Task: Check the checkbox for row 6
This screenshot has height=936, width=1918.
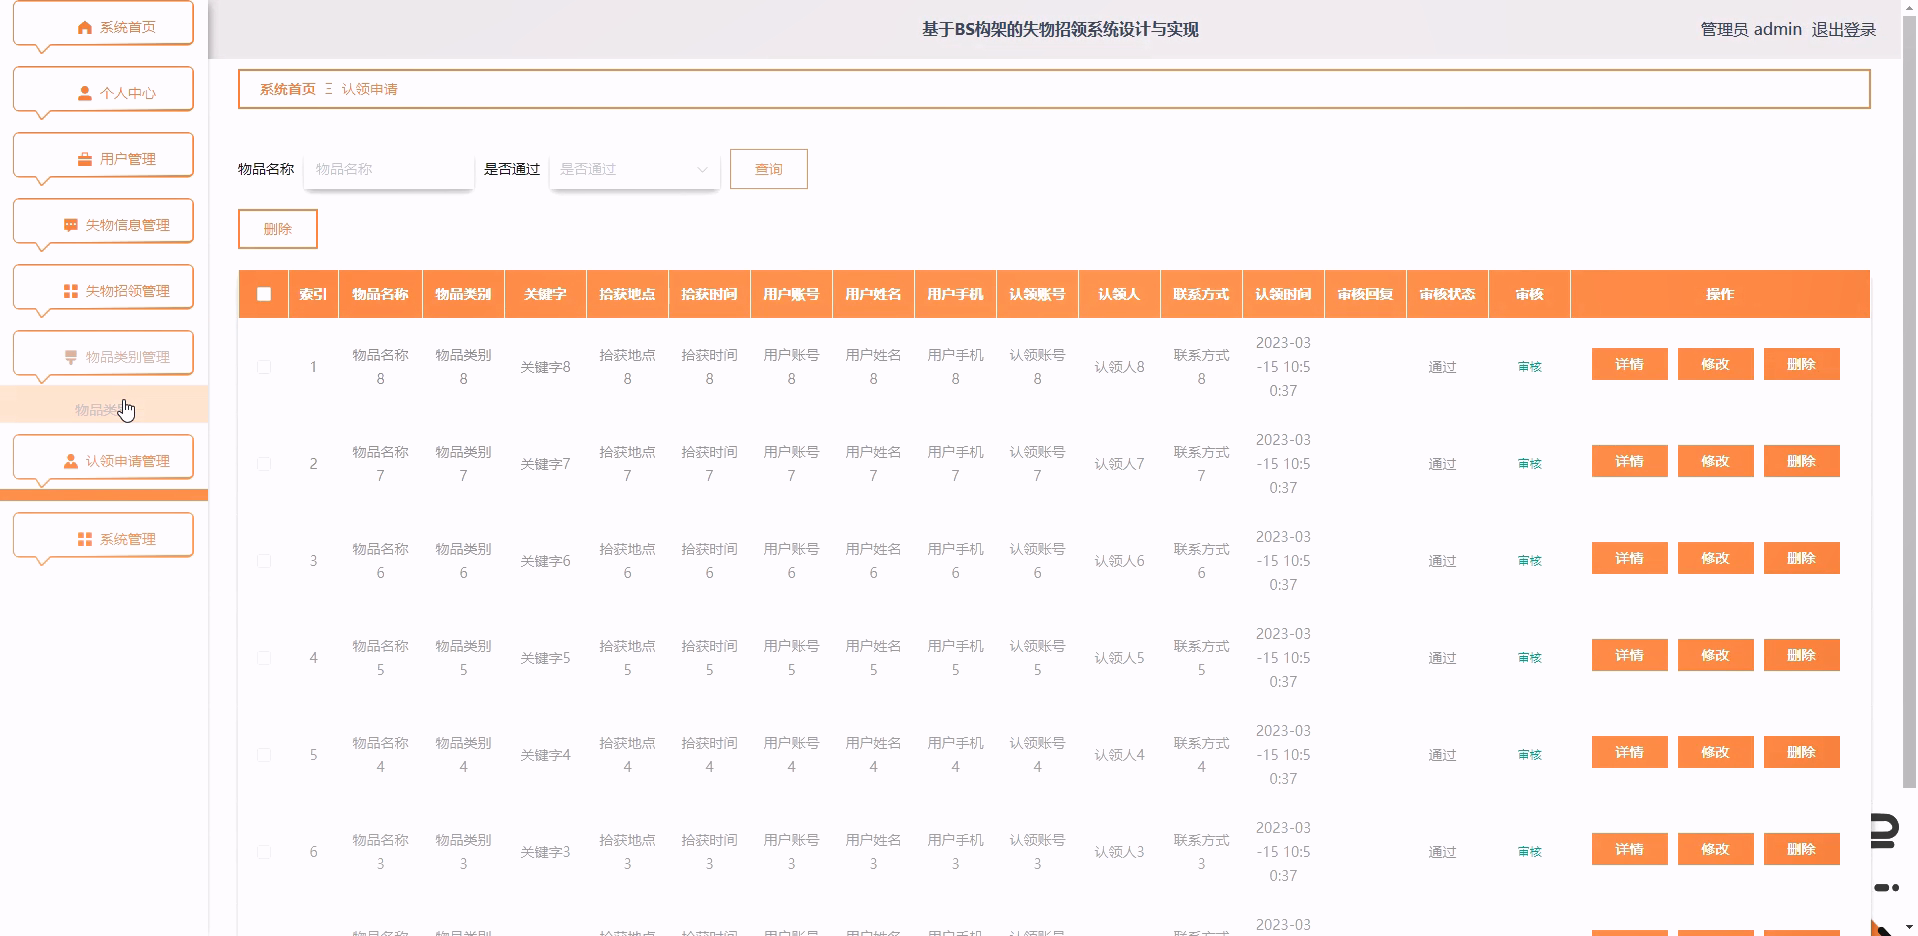Action: coord(264,852)
